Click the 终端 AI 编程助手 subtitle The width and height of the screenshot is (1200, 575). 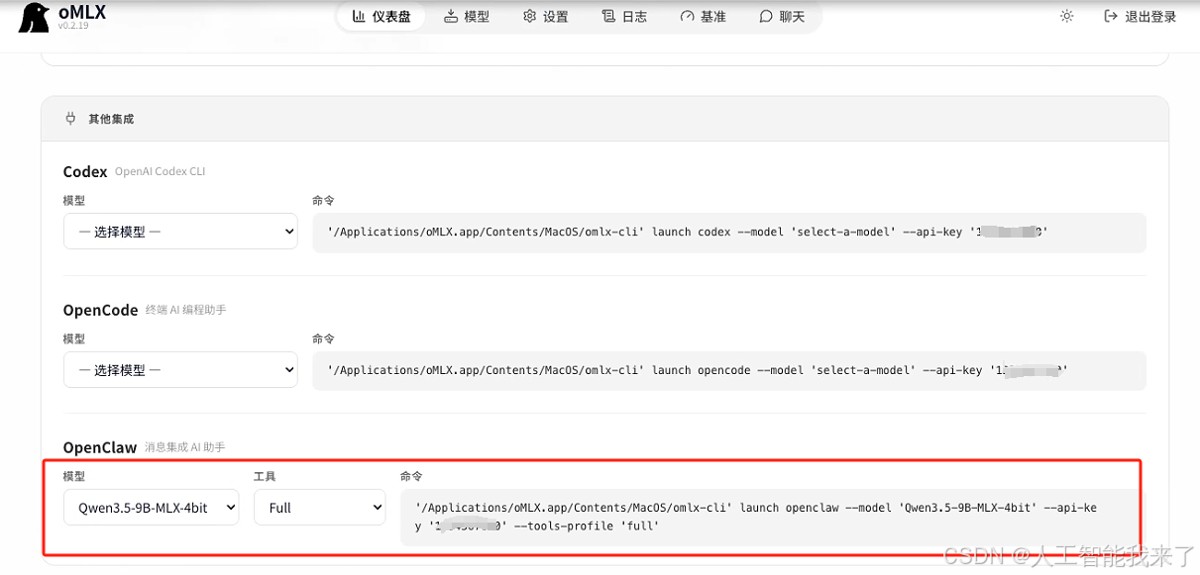[x=186, y=310]
